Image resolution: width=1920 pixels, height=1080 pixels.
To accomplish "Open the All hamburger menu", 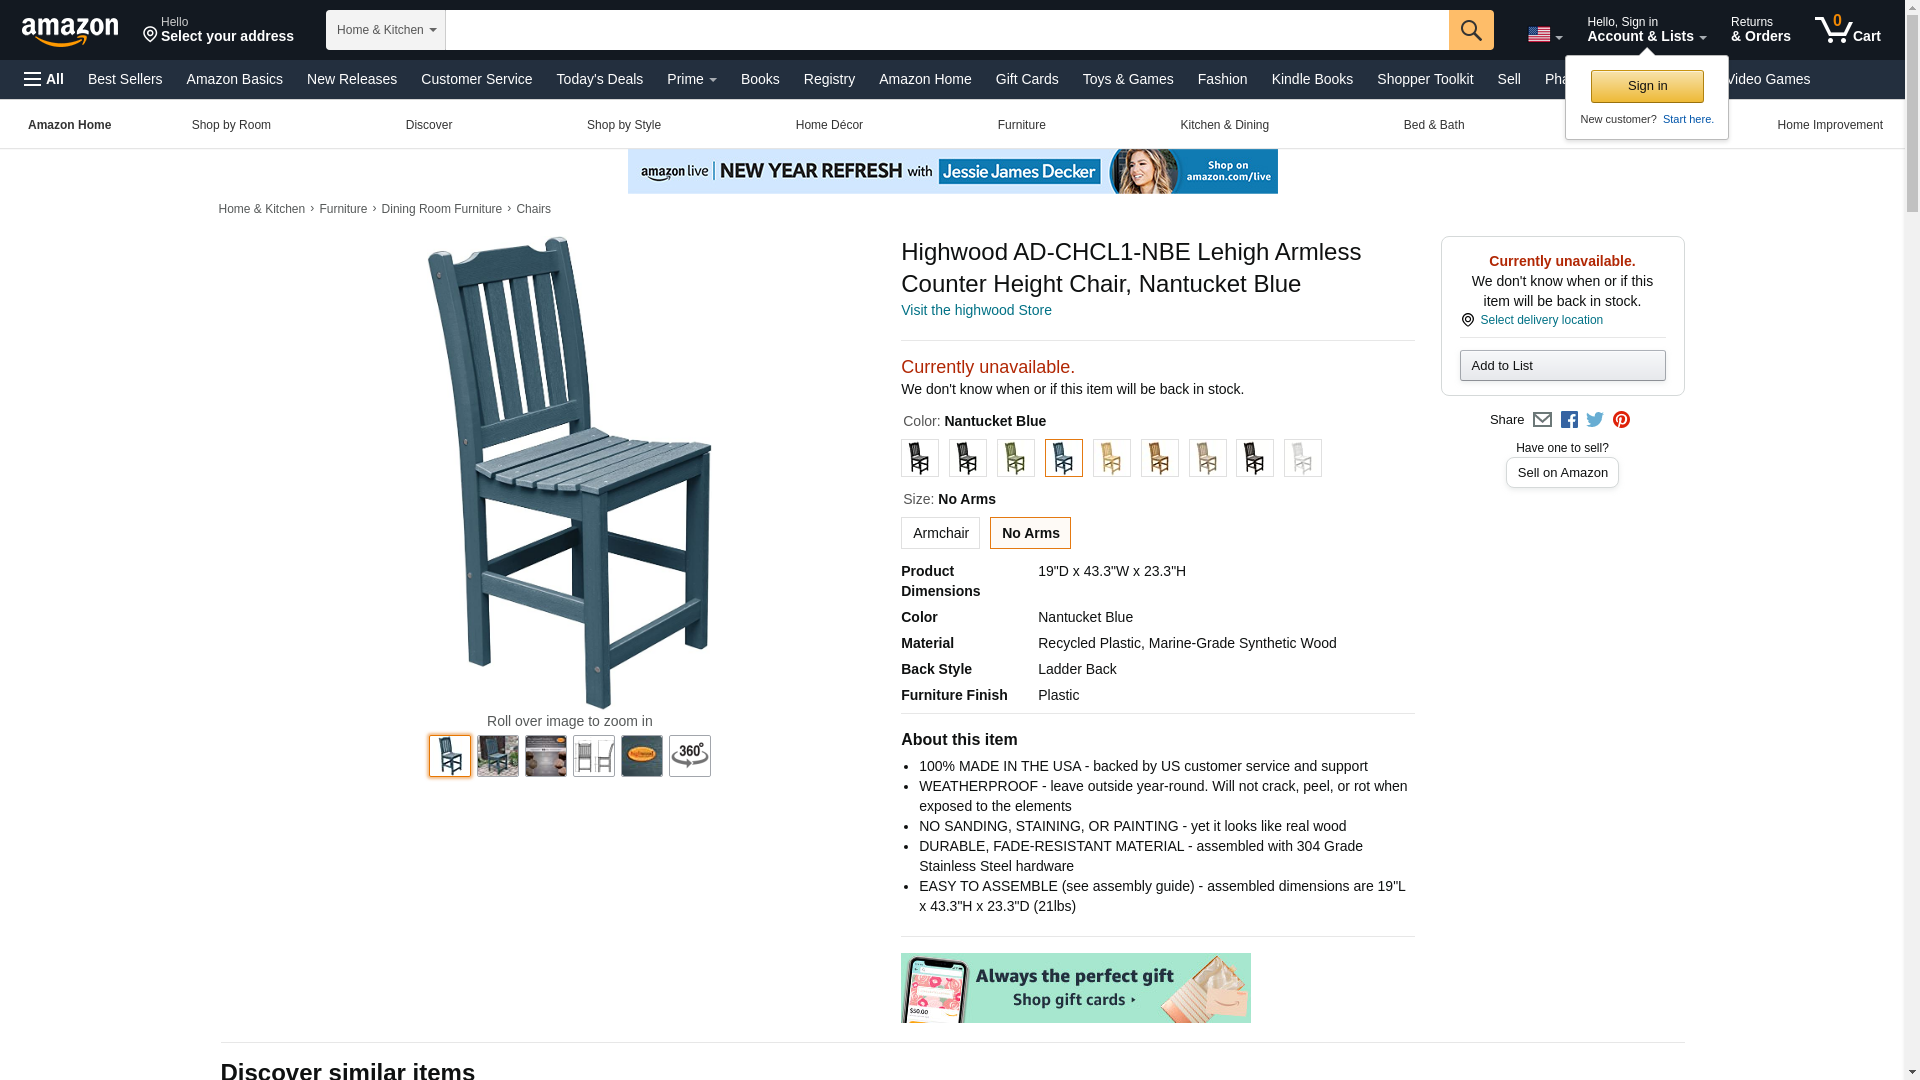I will coord(44,79).
